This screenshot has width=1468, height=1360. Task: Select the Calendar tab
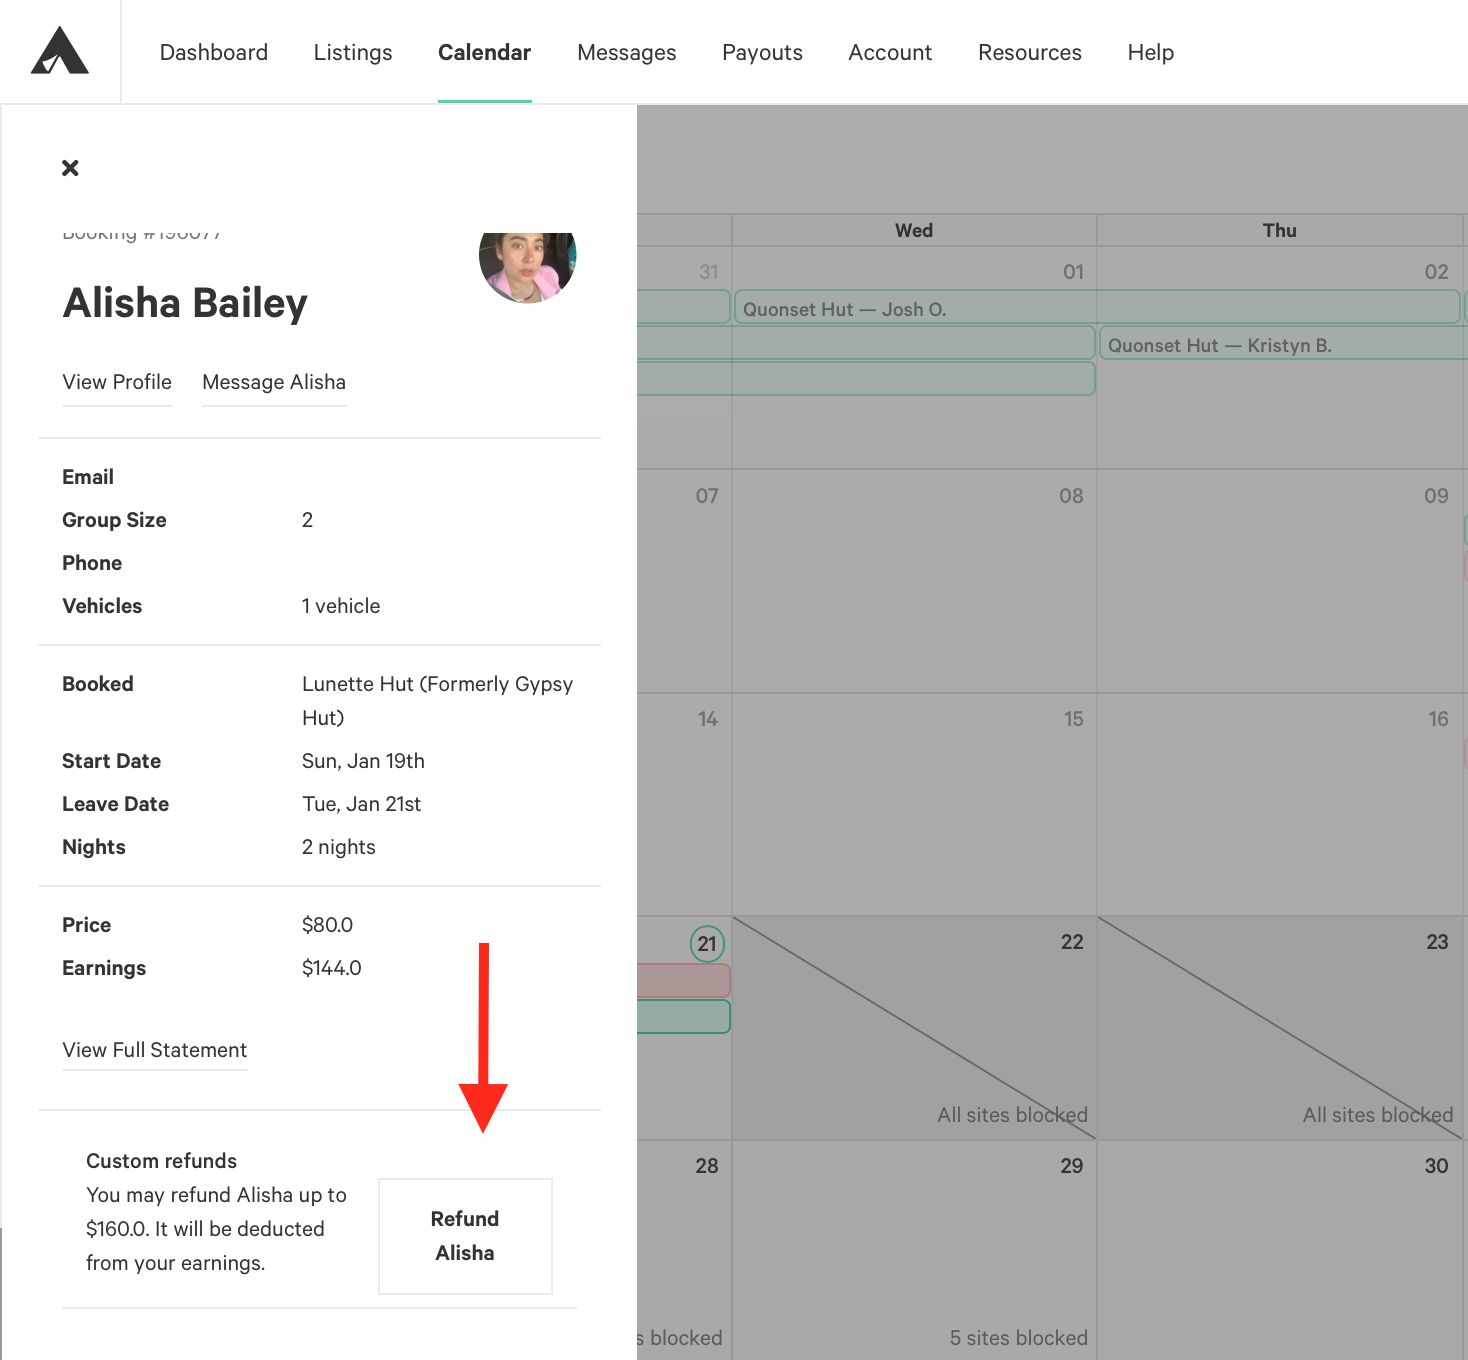pos(485,52)
